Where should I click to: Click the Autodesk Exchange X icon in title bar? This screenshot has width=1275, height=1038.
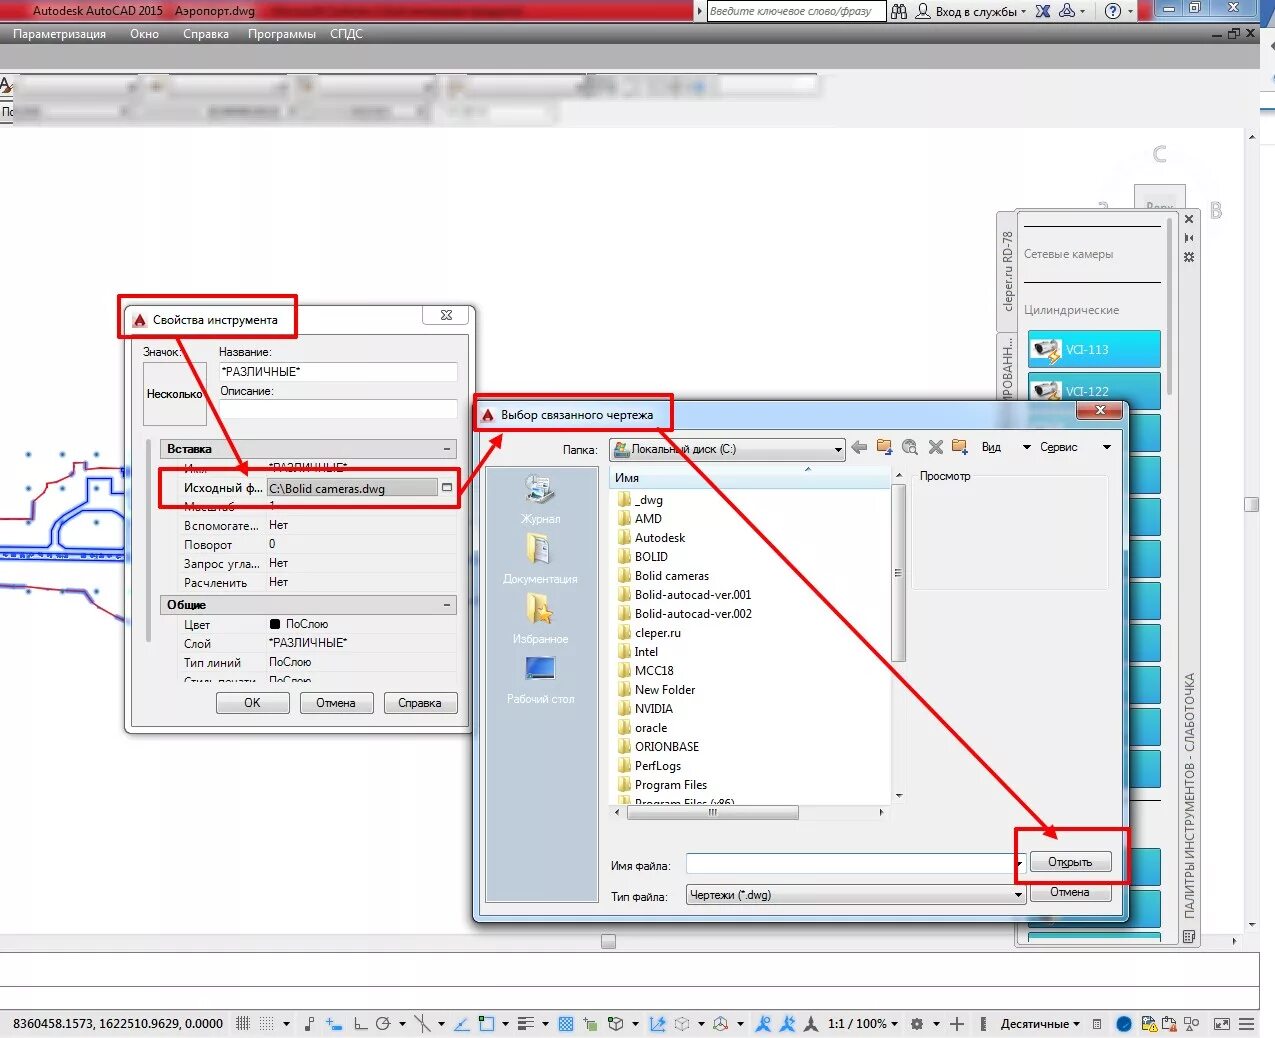click(1043, 11)
